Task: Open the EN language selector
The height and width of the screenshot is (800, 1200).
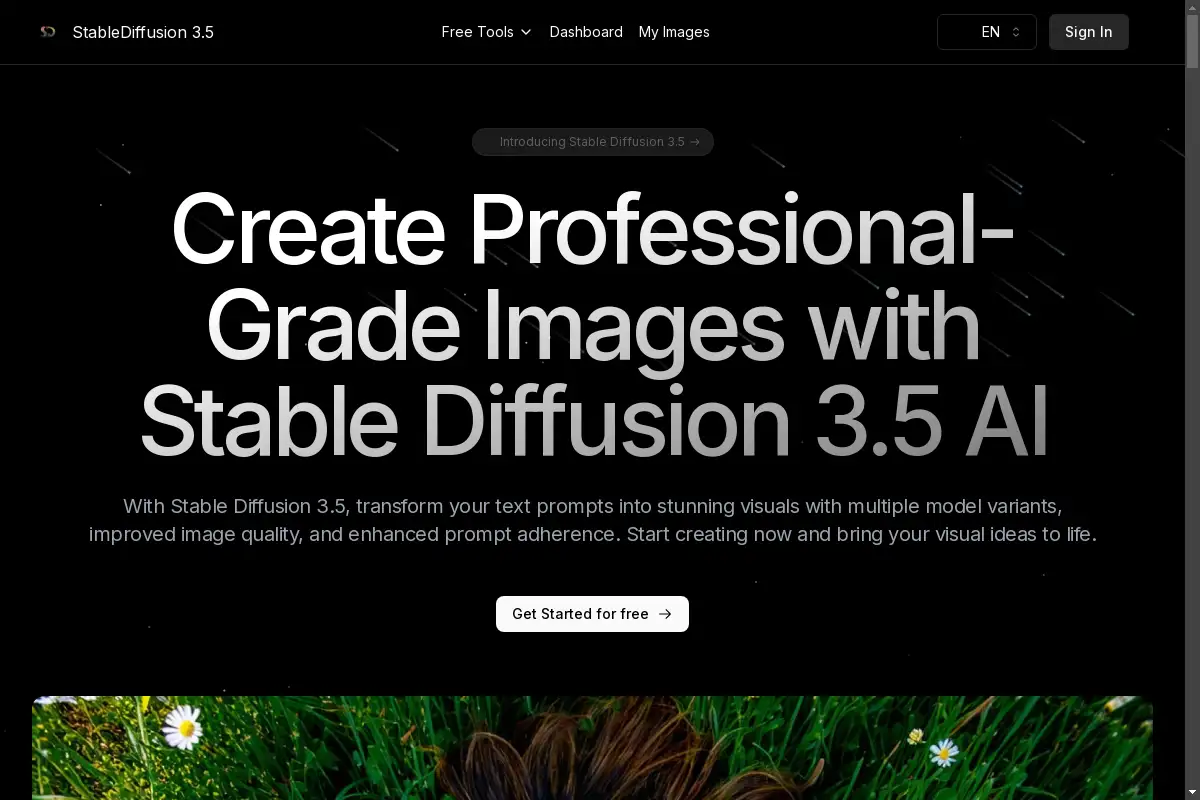Action: coord(987,32)
